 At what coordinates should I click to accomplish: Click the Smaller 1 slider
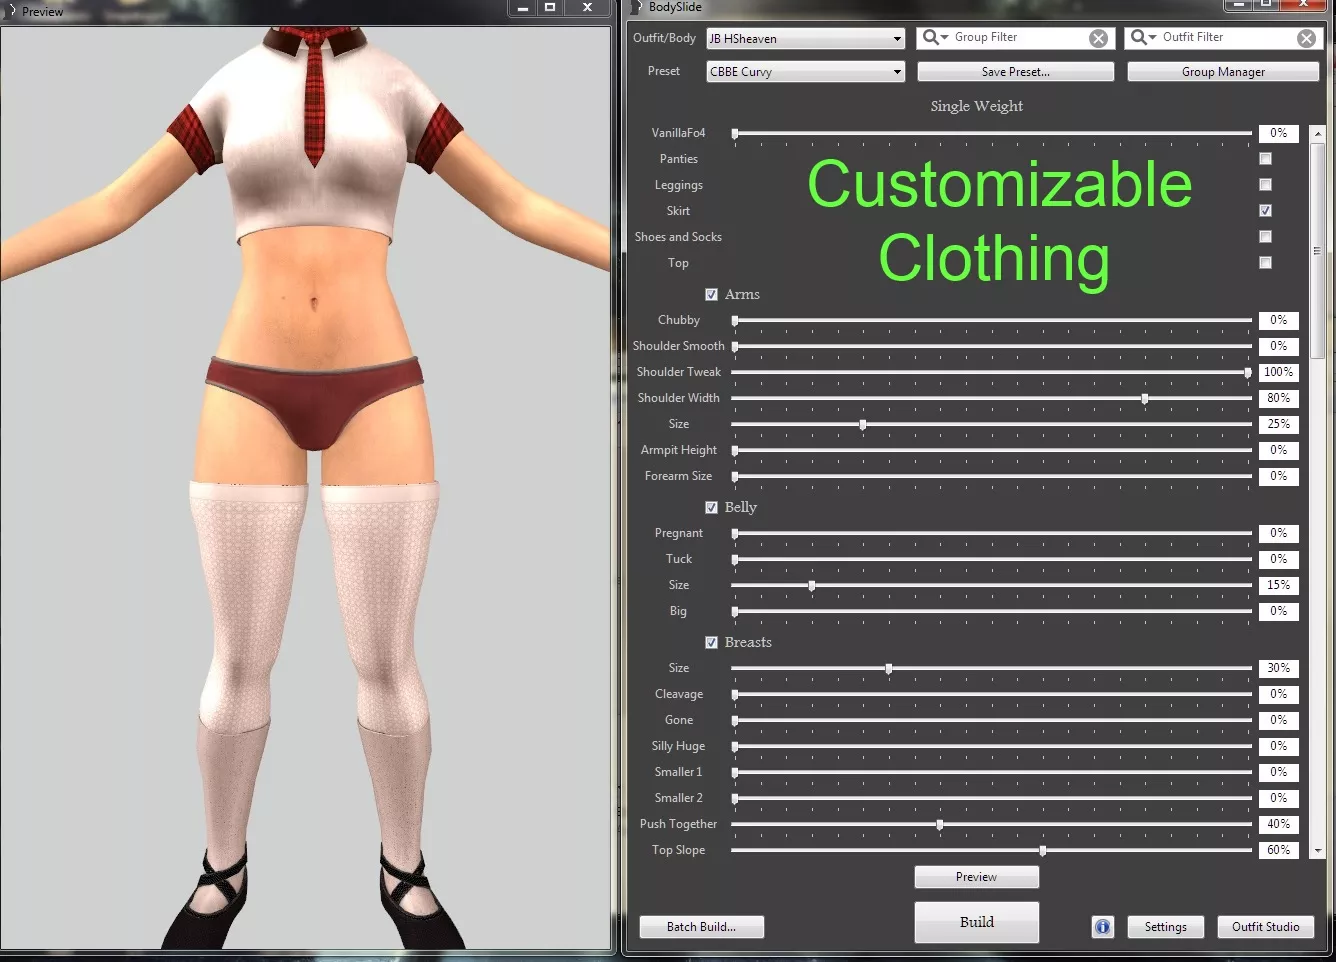(x=991, y=772)
